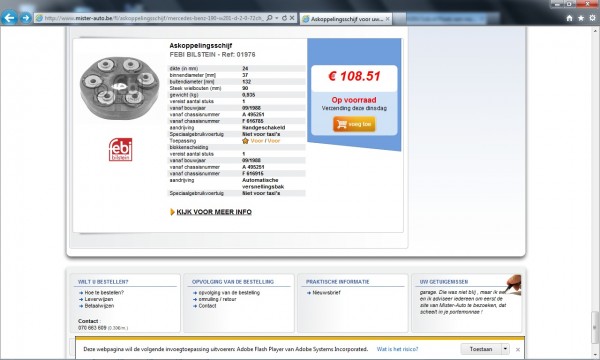This screenshot has height=360, width=600.
Task: Open browser Tools gear icon
Action: 592,18
